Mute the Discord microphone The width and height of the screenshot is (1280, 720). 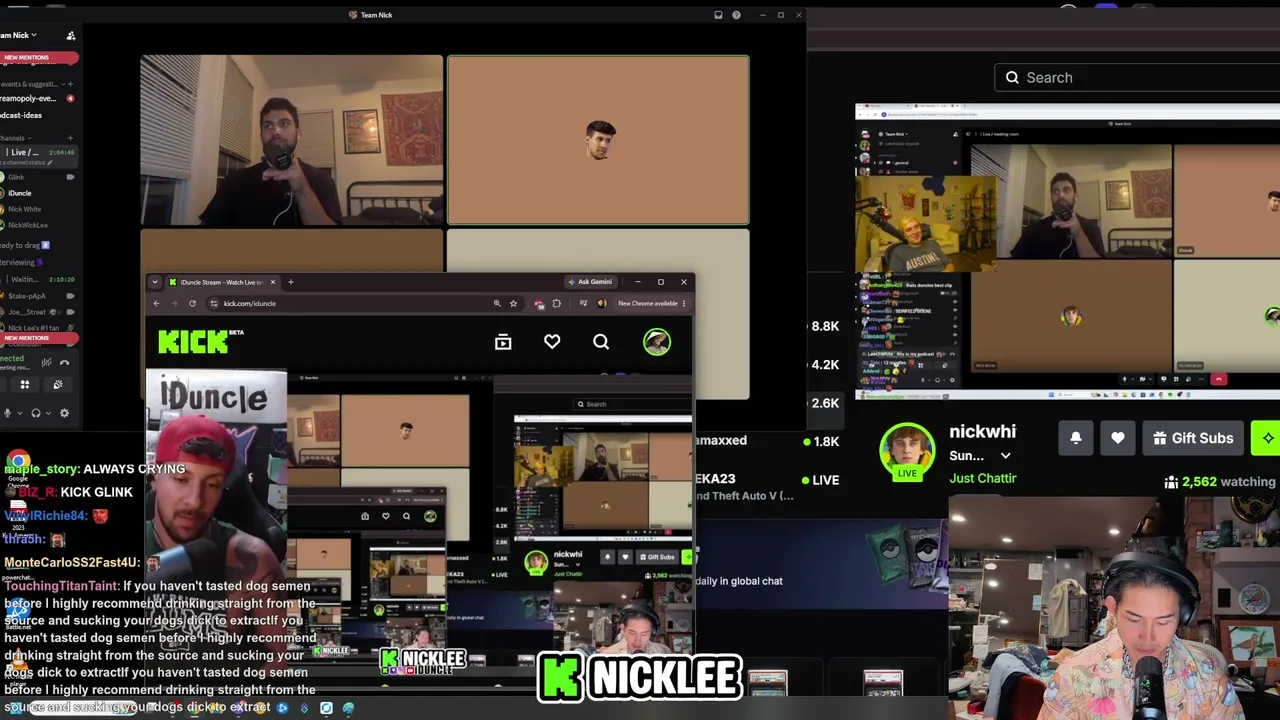(x=7, y=413)
